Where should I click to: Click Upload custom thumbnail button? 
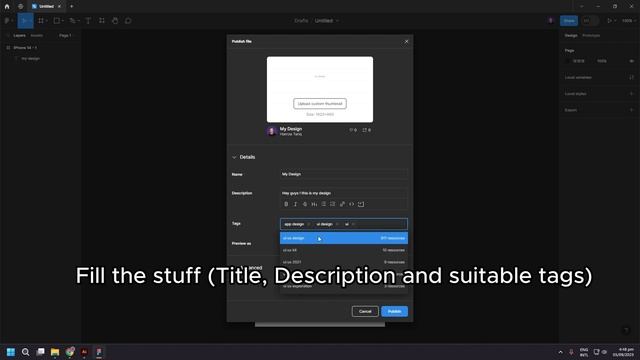(x=320, y=104)
